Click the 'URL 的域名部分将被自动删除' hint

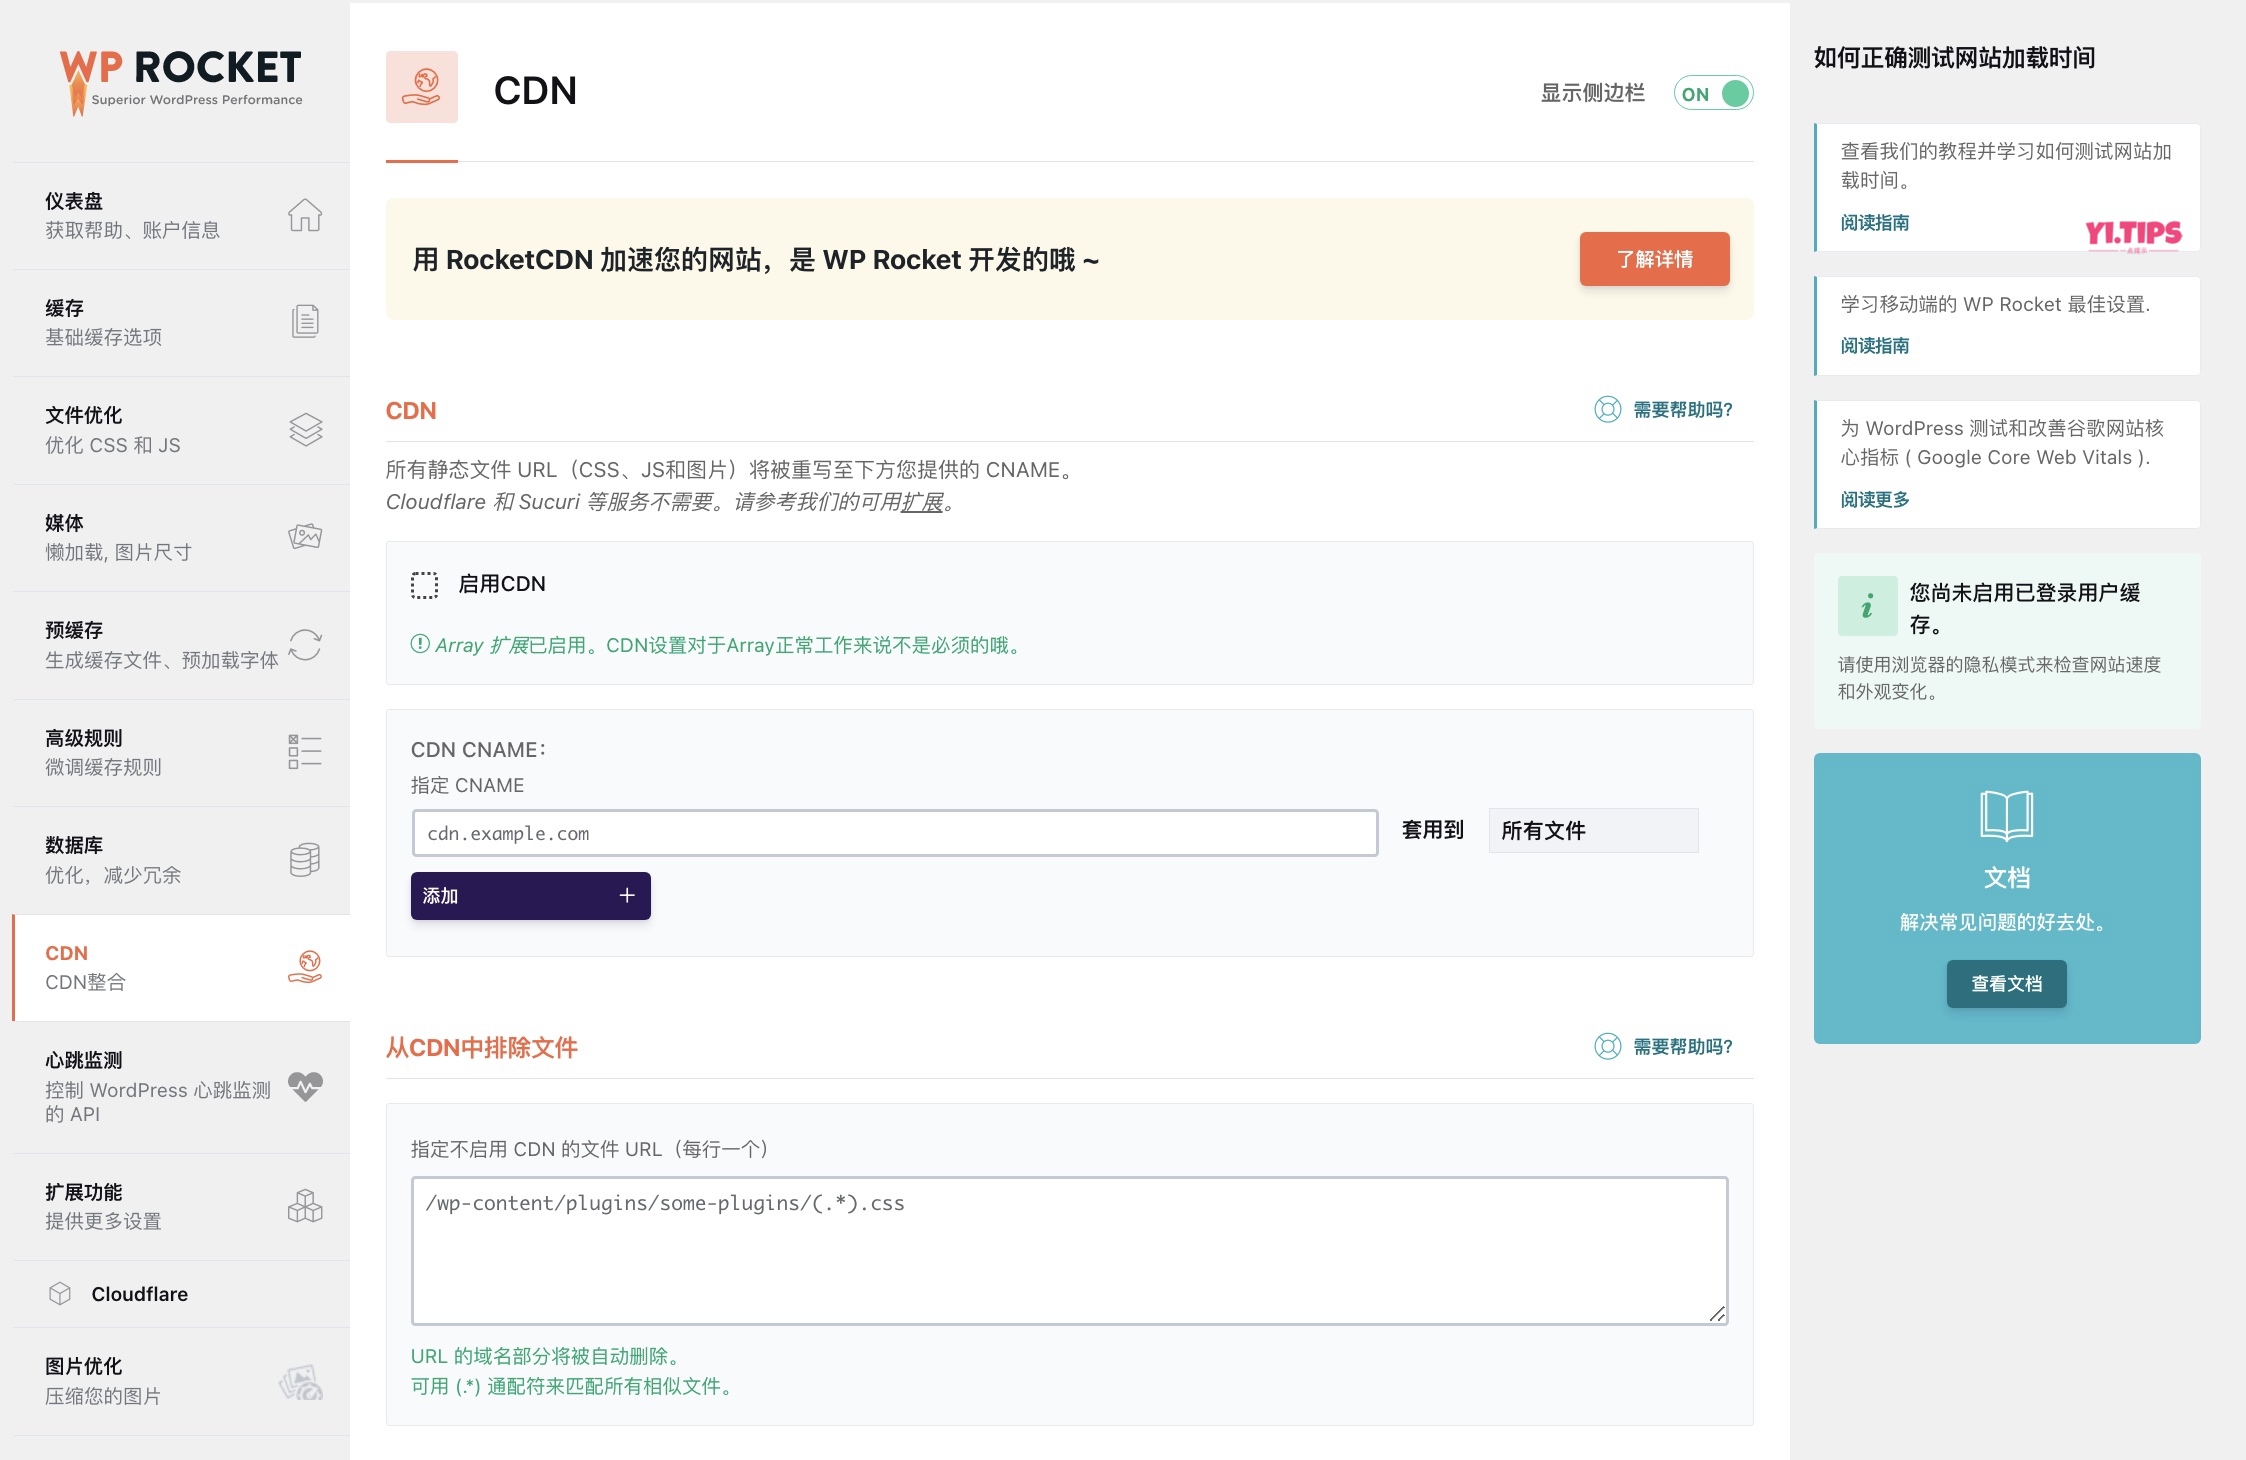pyautogui.click(x=547, y=1357)
